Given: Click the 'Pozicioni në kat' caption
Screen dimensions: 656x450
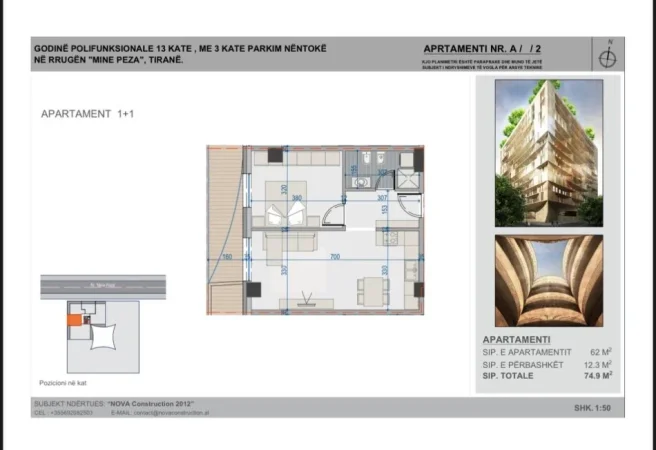Looking at the screenshot, I should [63, 383].
